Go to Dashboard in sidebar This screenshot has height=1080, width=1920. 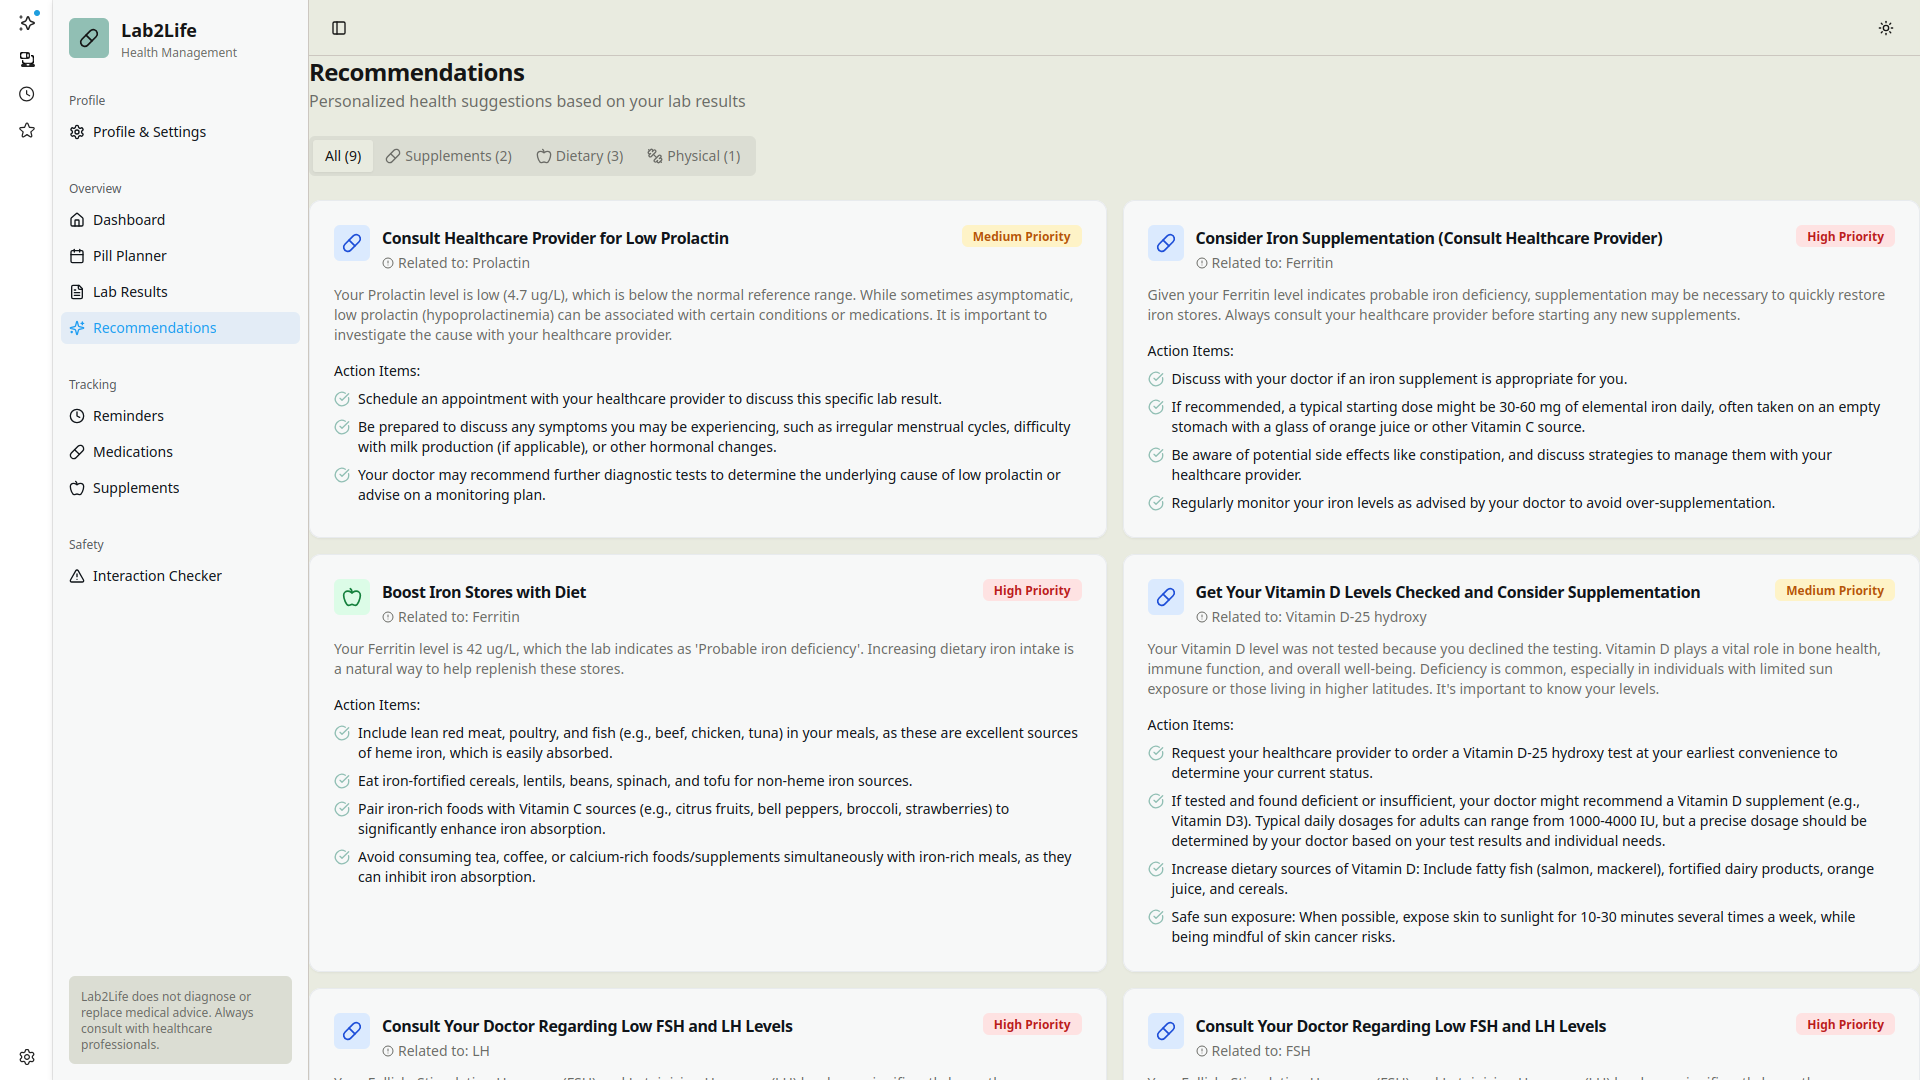129,220
